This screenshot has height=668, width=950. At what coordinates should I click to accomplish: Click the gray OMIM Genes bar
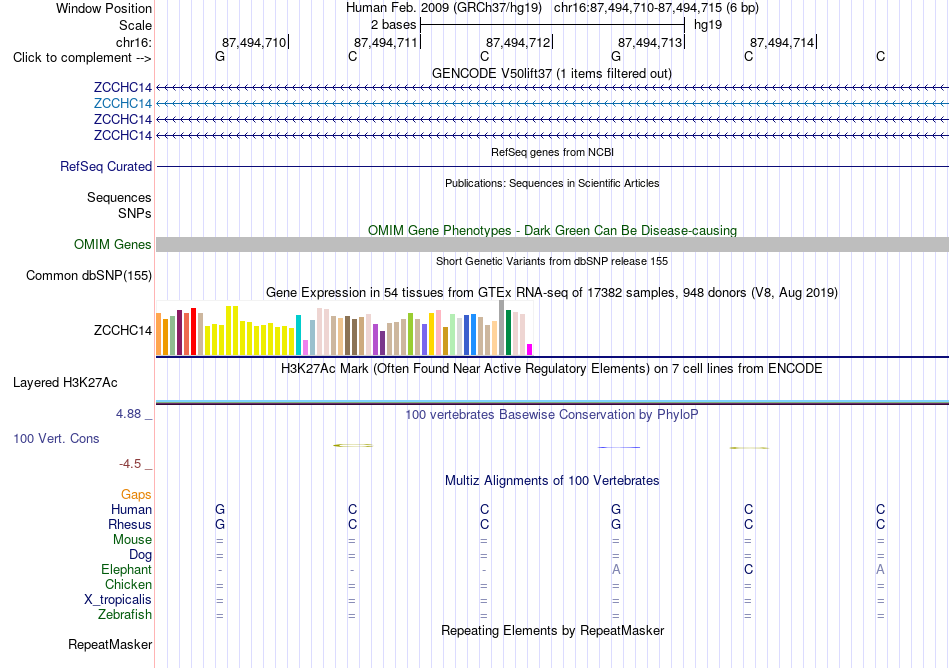point(552,245)
